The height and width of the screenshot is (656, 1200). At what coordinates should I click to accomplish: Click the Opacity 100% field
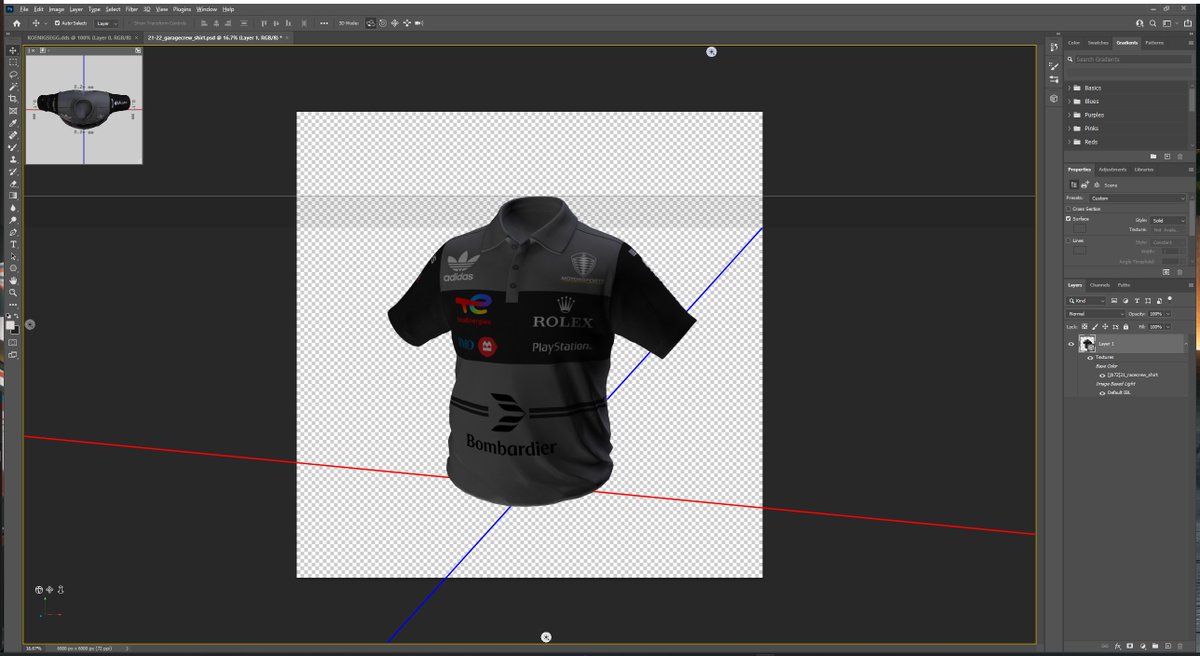(x=1157, y=314)
